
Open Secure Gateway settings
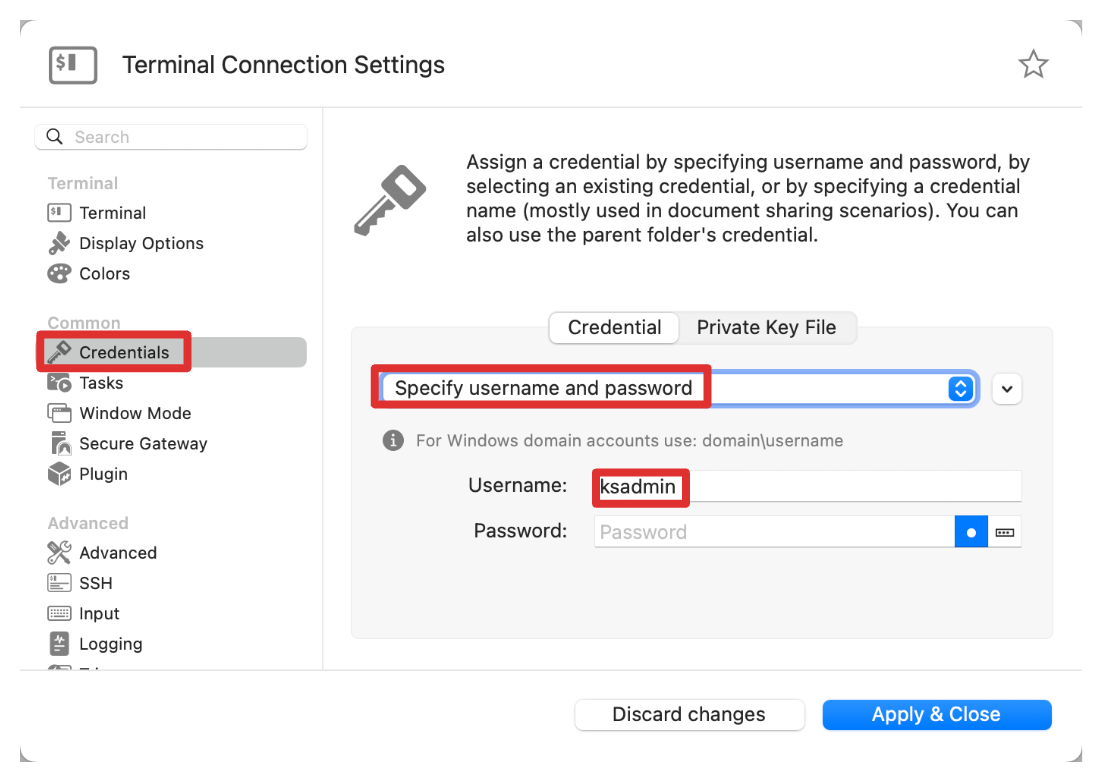142,443
